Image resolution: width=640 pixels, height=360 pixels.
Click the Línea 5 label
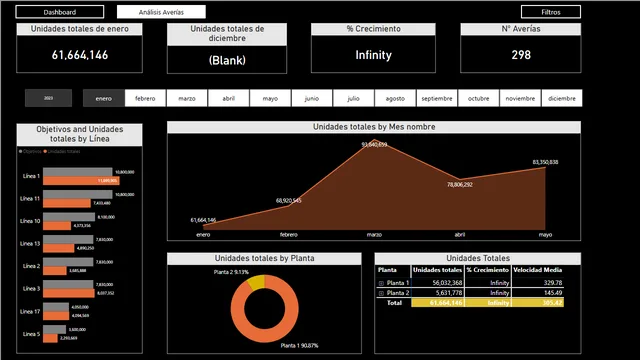pyautogui.click(x=31, y=334)
